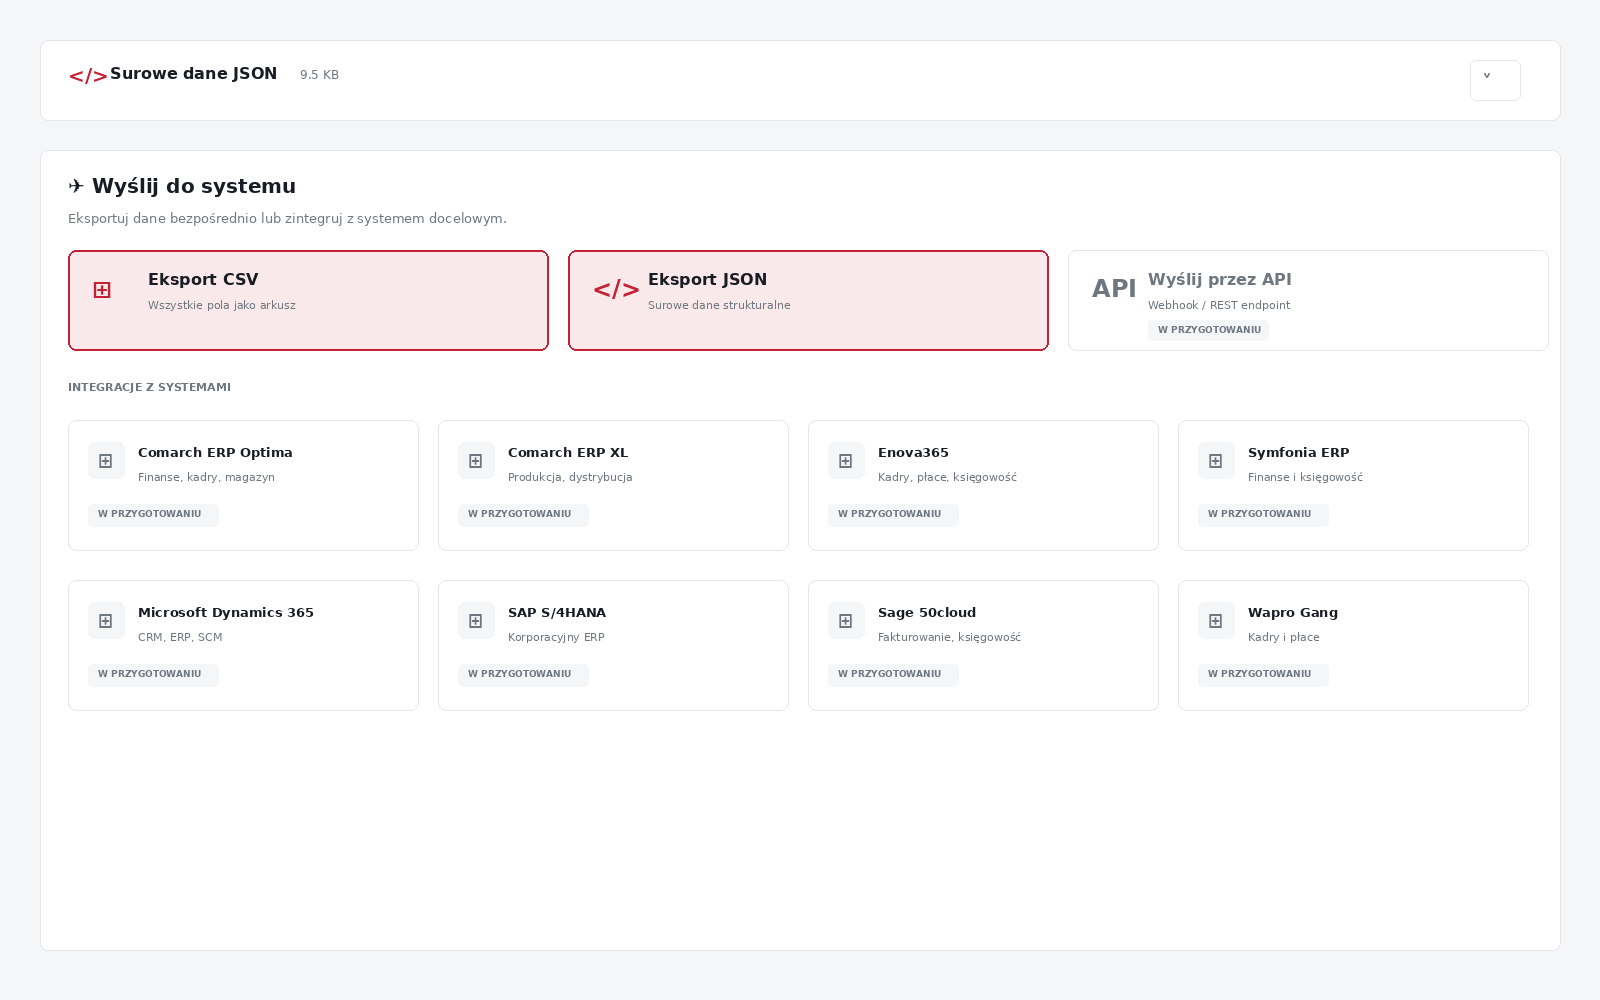The width and height of the screenshot is (1600, 1000).
Task: Click the Enova365 icon
Action: (846, 461)
